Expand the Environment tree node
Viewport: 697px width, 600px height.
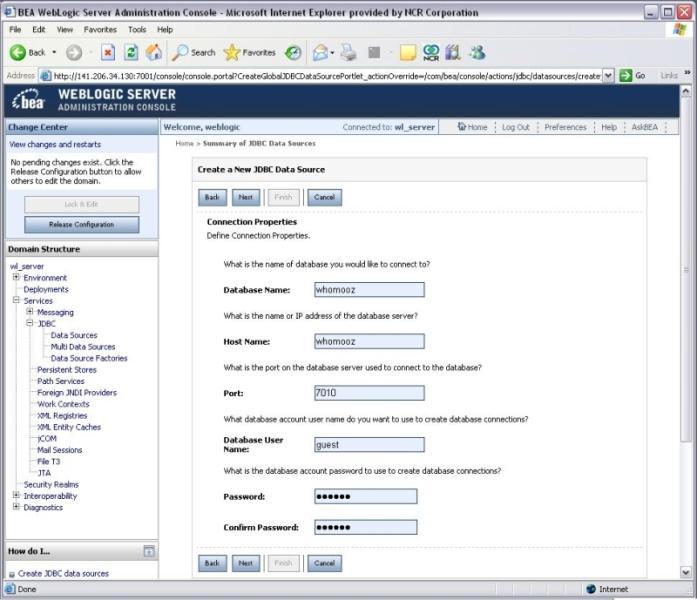(16, 277)
